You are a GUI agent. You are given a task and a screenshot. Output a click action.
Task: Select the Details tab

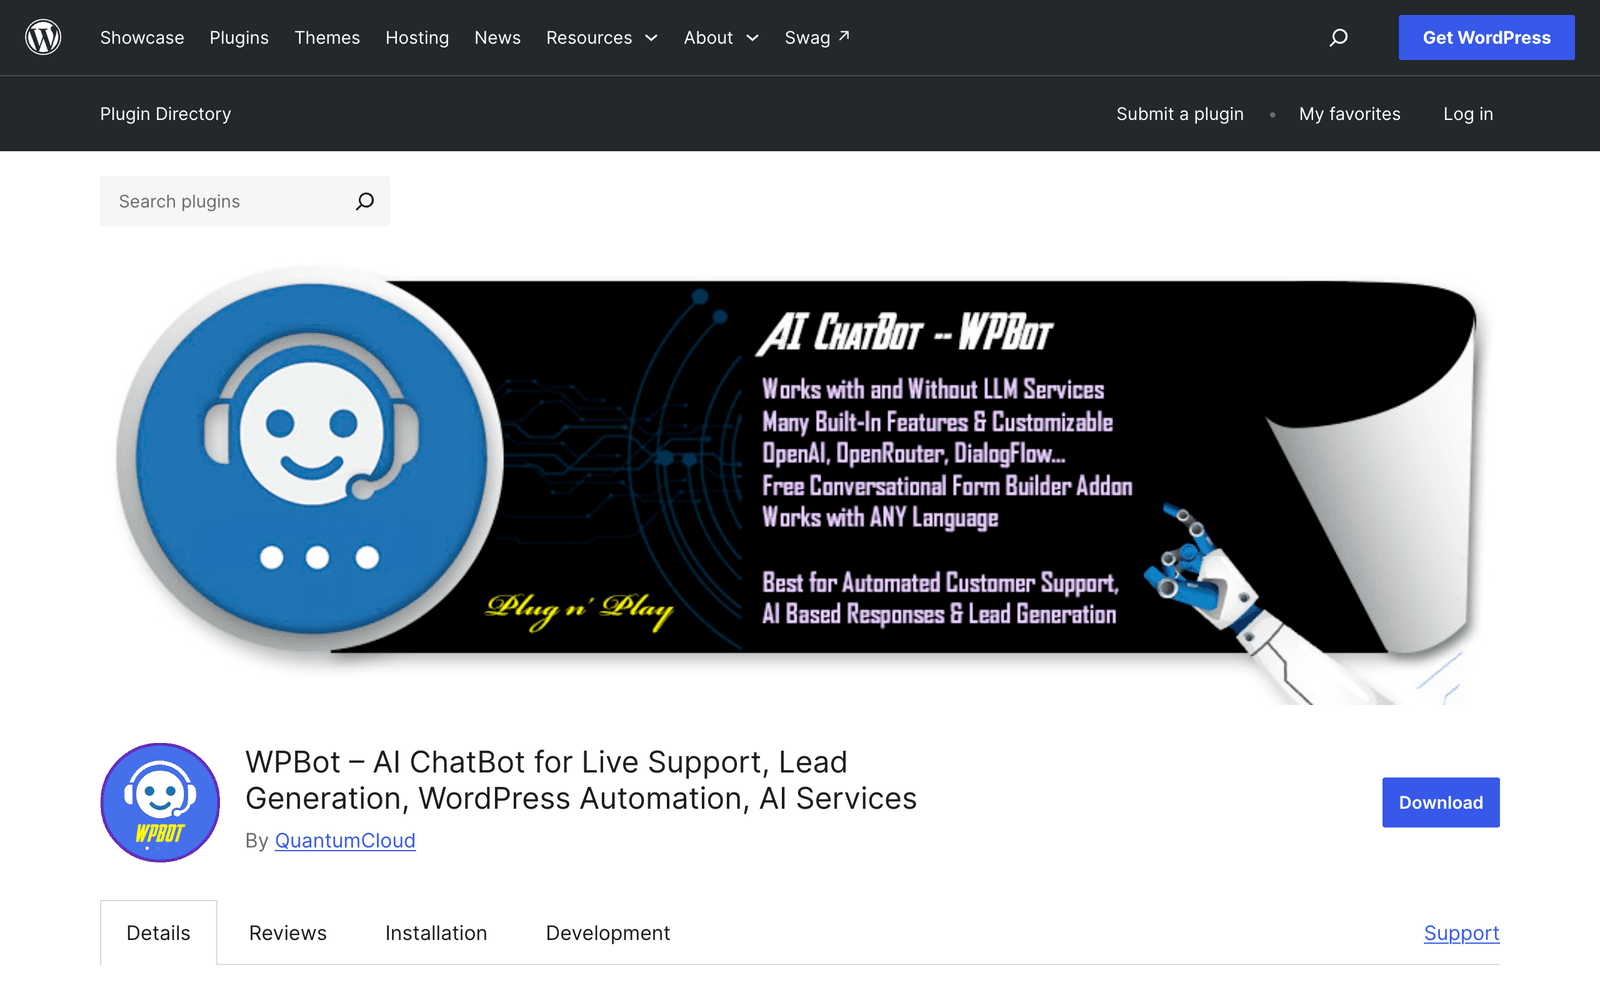[158, 933]
